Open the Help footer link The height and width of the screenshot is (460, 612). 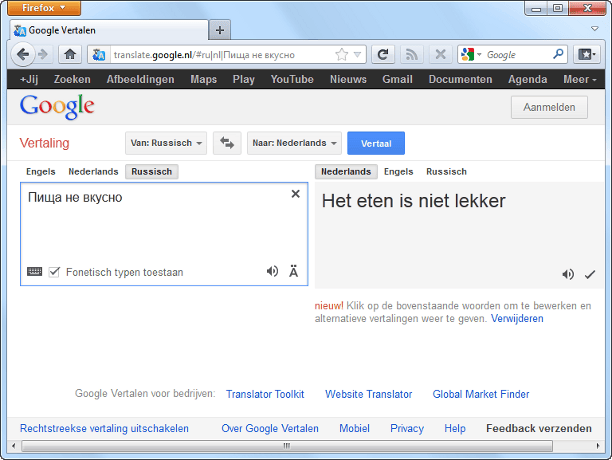pyautogui.click(x=455, y=428)
